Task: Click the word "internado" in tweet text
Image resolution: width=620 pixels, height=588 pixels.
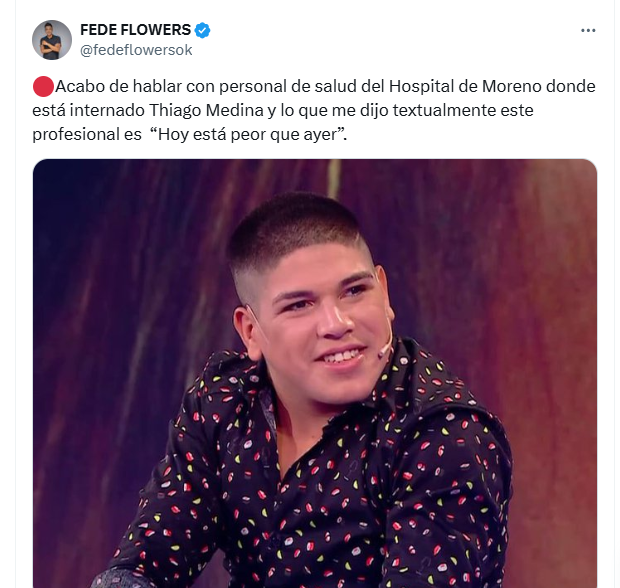Action: (x=107, y=110)
